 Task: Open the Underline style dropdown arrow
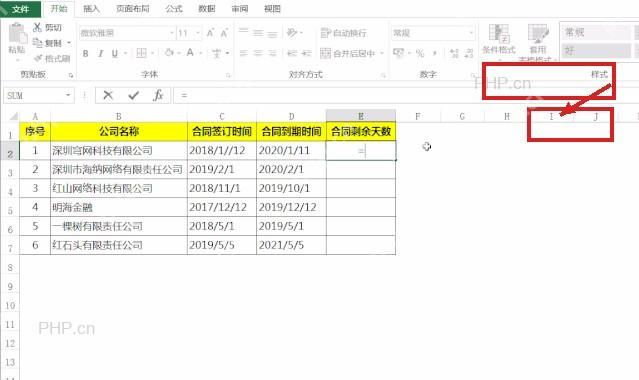coord(125,53)
